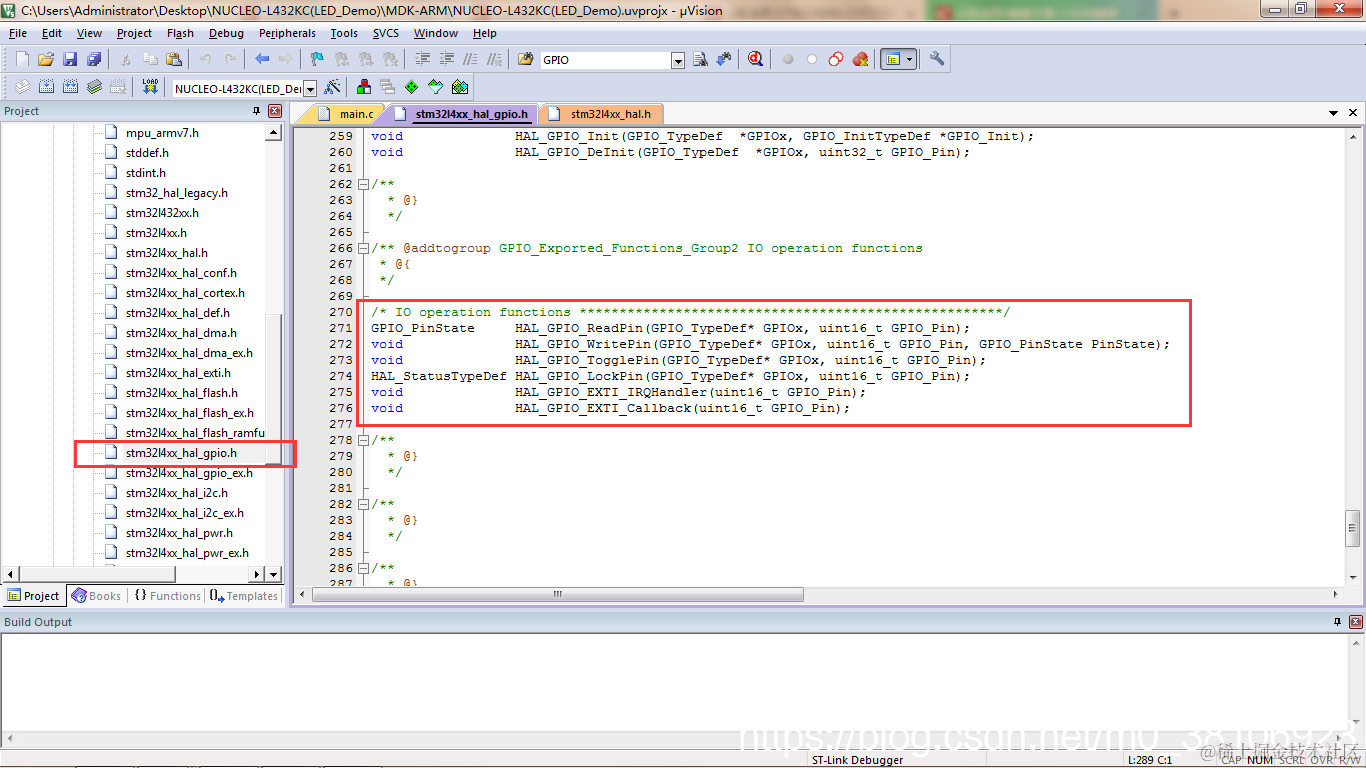
Task: Collapse the fold marker at line 278
Action: [x=363, y=440]
